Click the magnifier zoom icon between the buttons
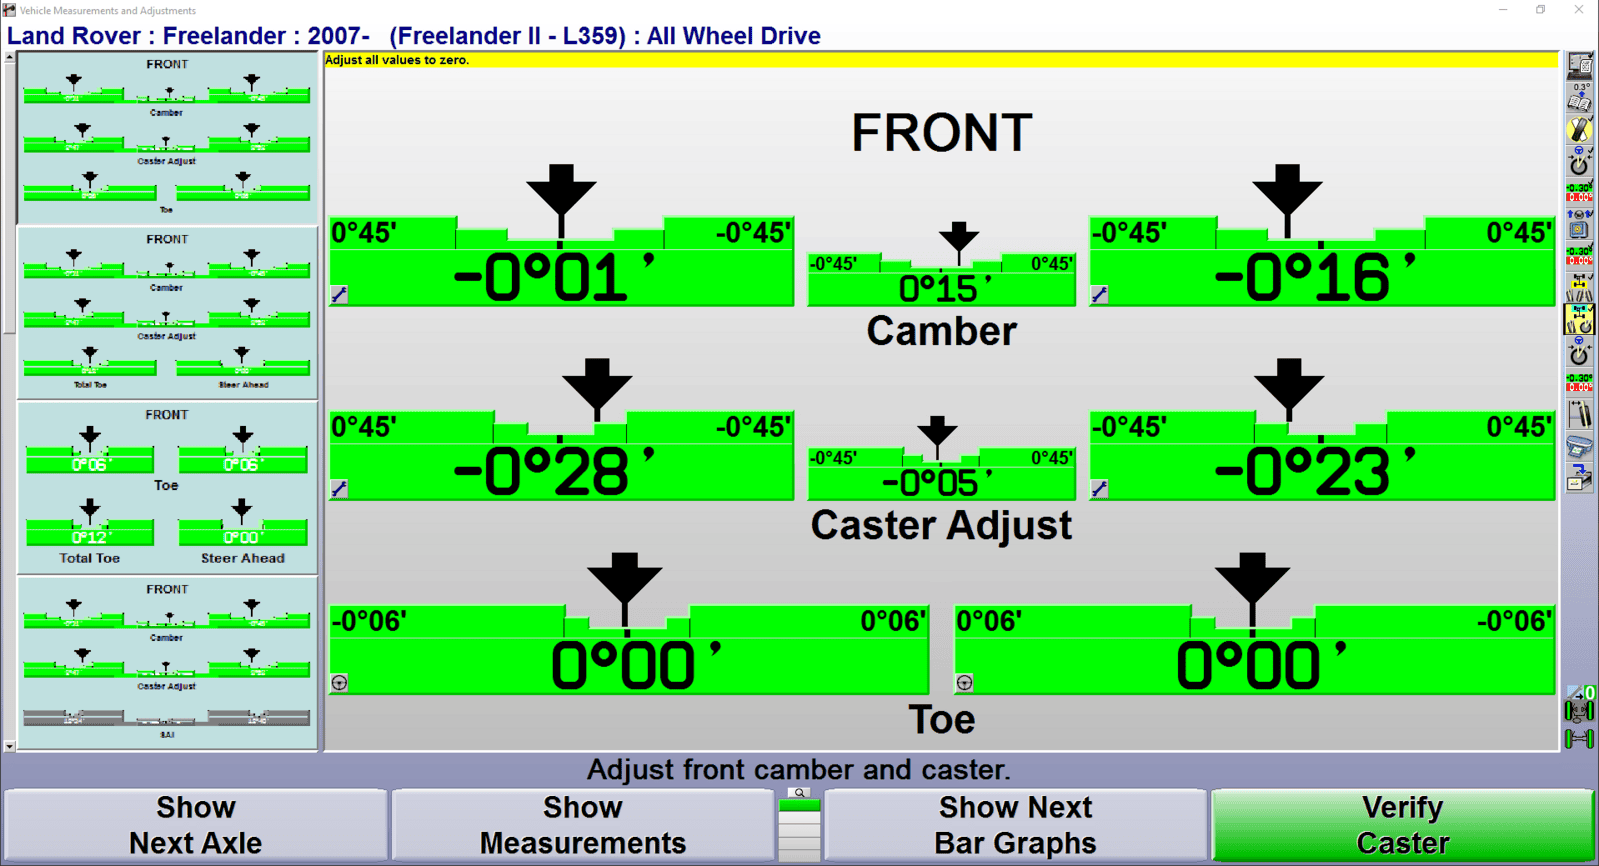The height and width of the screenshot is (866, 1599). [x=799, y=793]
